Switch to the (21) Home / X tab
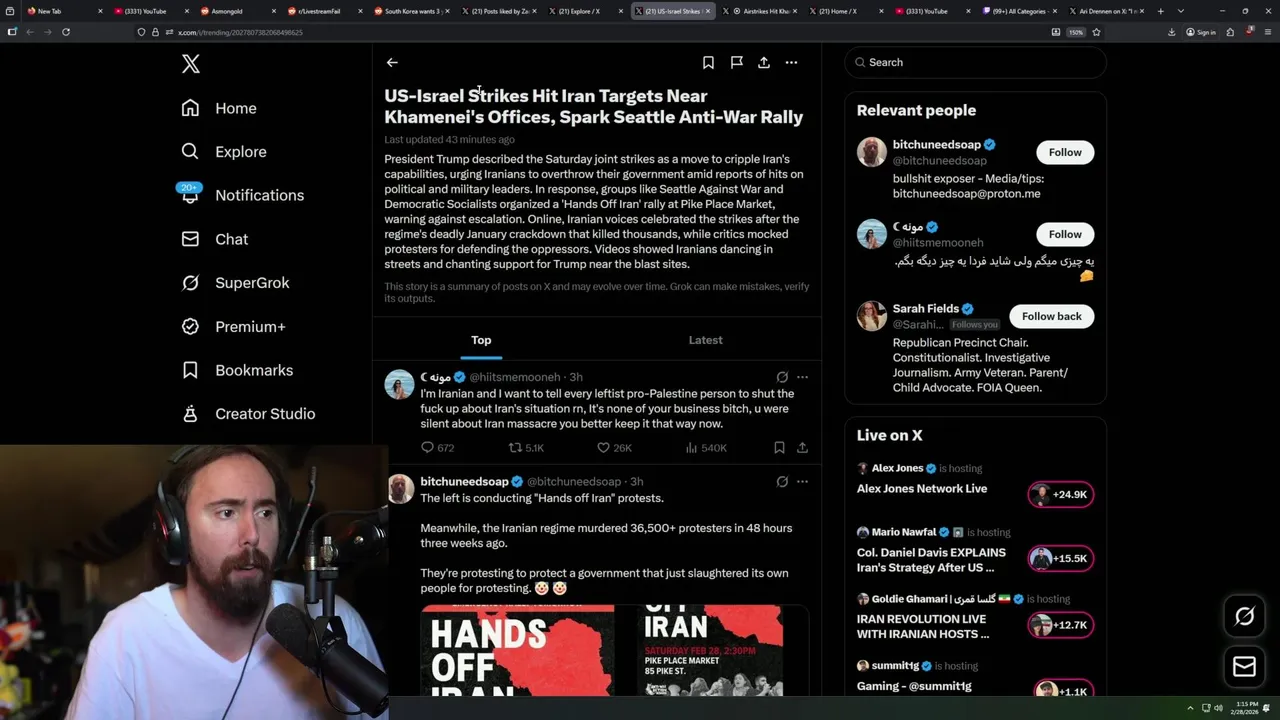Screen dimensions: 1280x720 pos(847,11)
